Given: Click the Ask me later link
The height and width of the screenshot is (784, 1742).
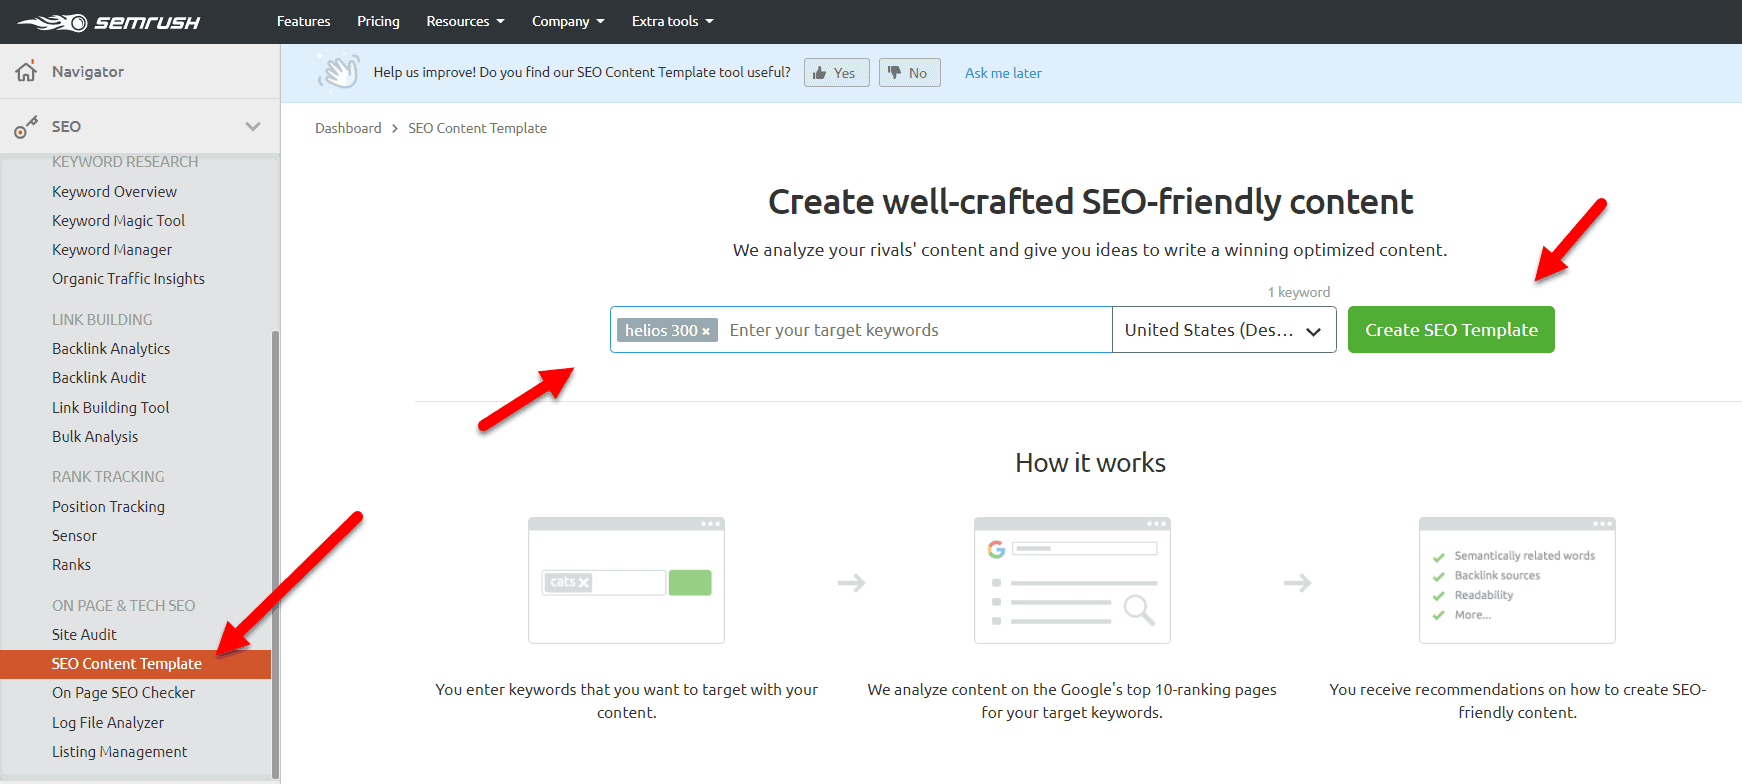Looking at the screenshot, I should [1003, 73].
